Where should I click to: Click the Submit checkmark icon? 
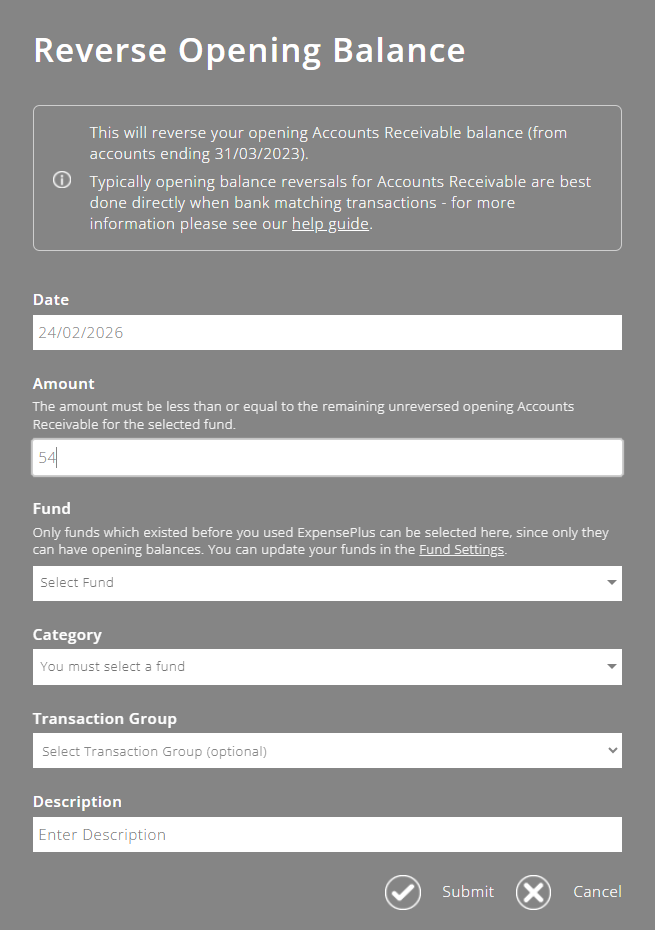tap(403, 892)
